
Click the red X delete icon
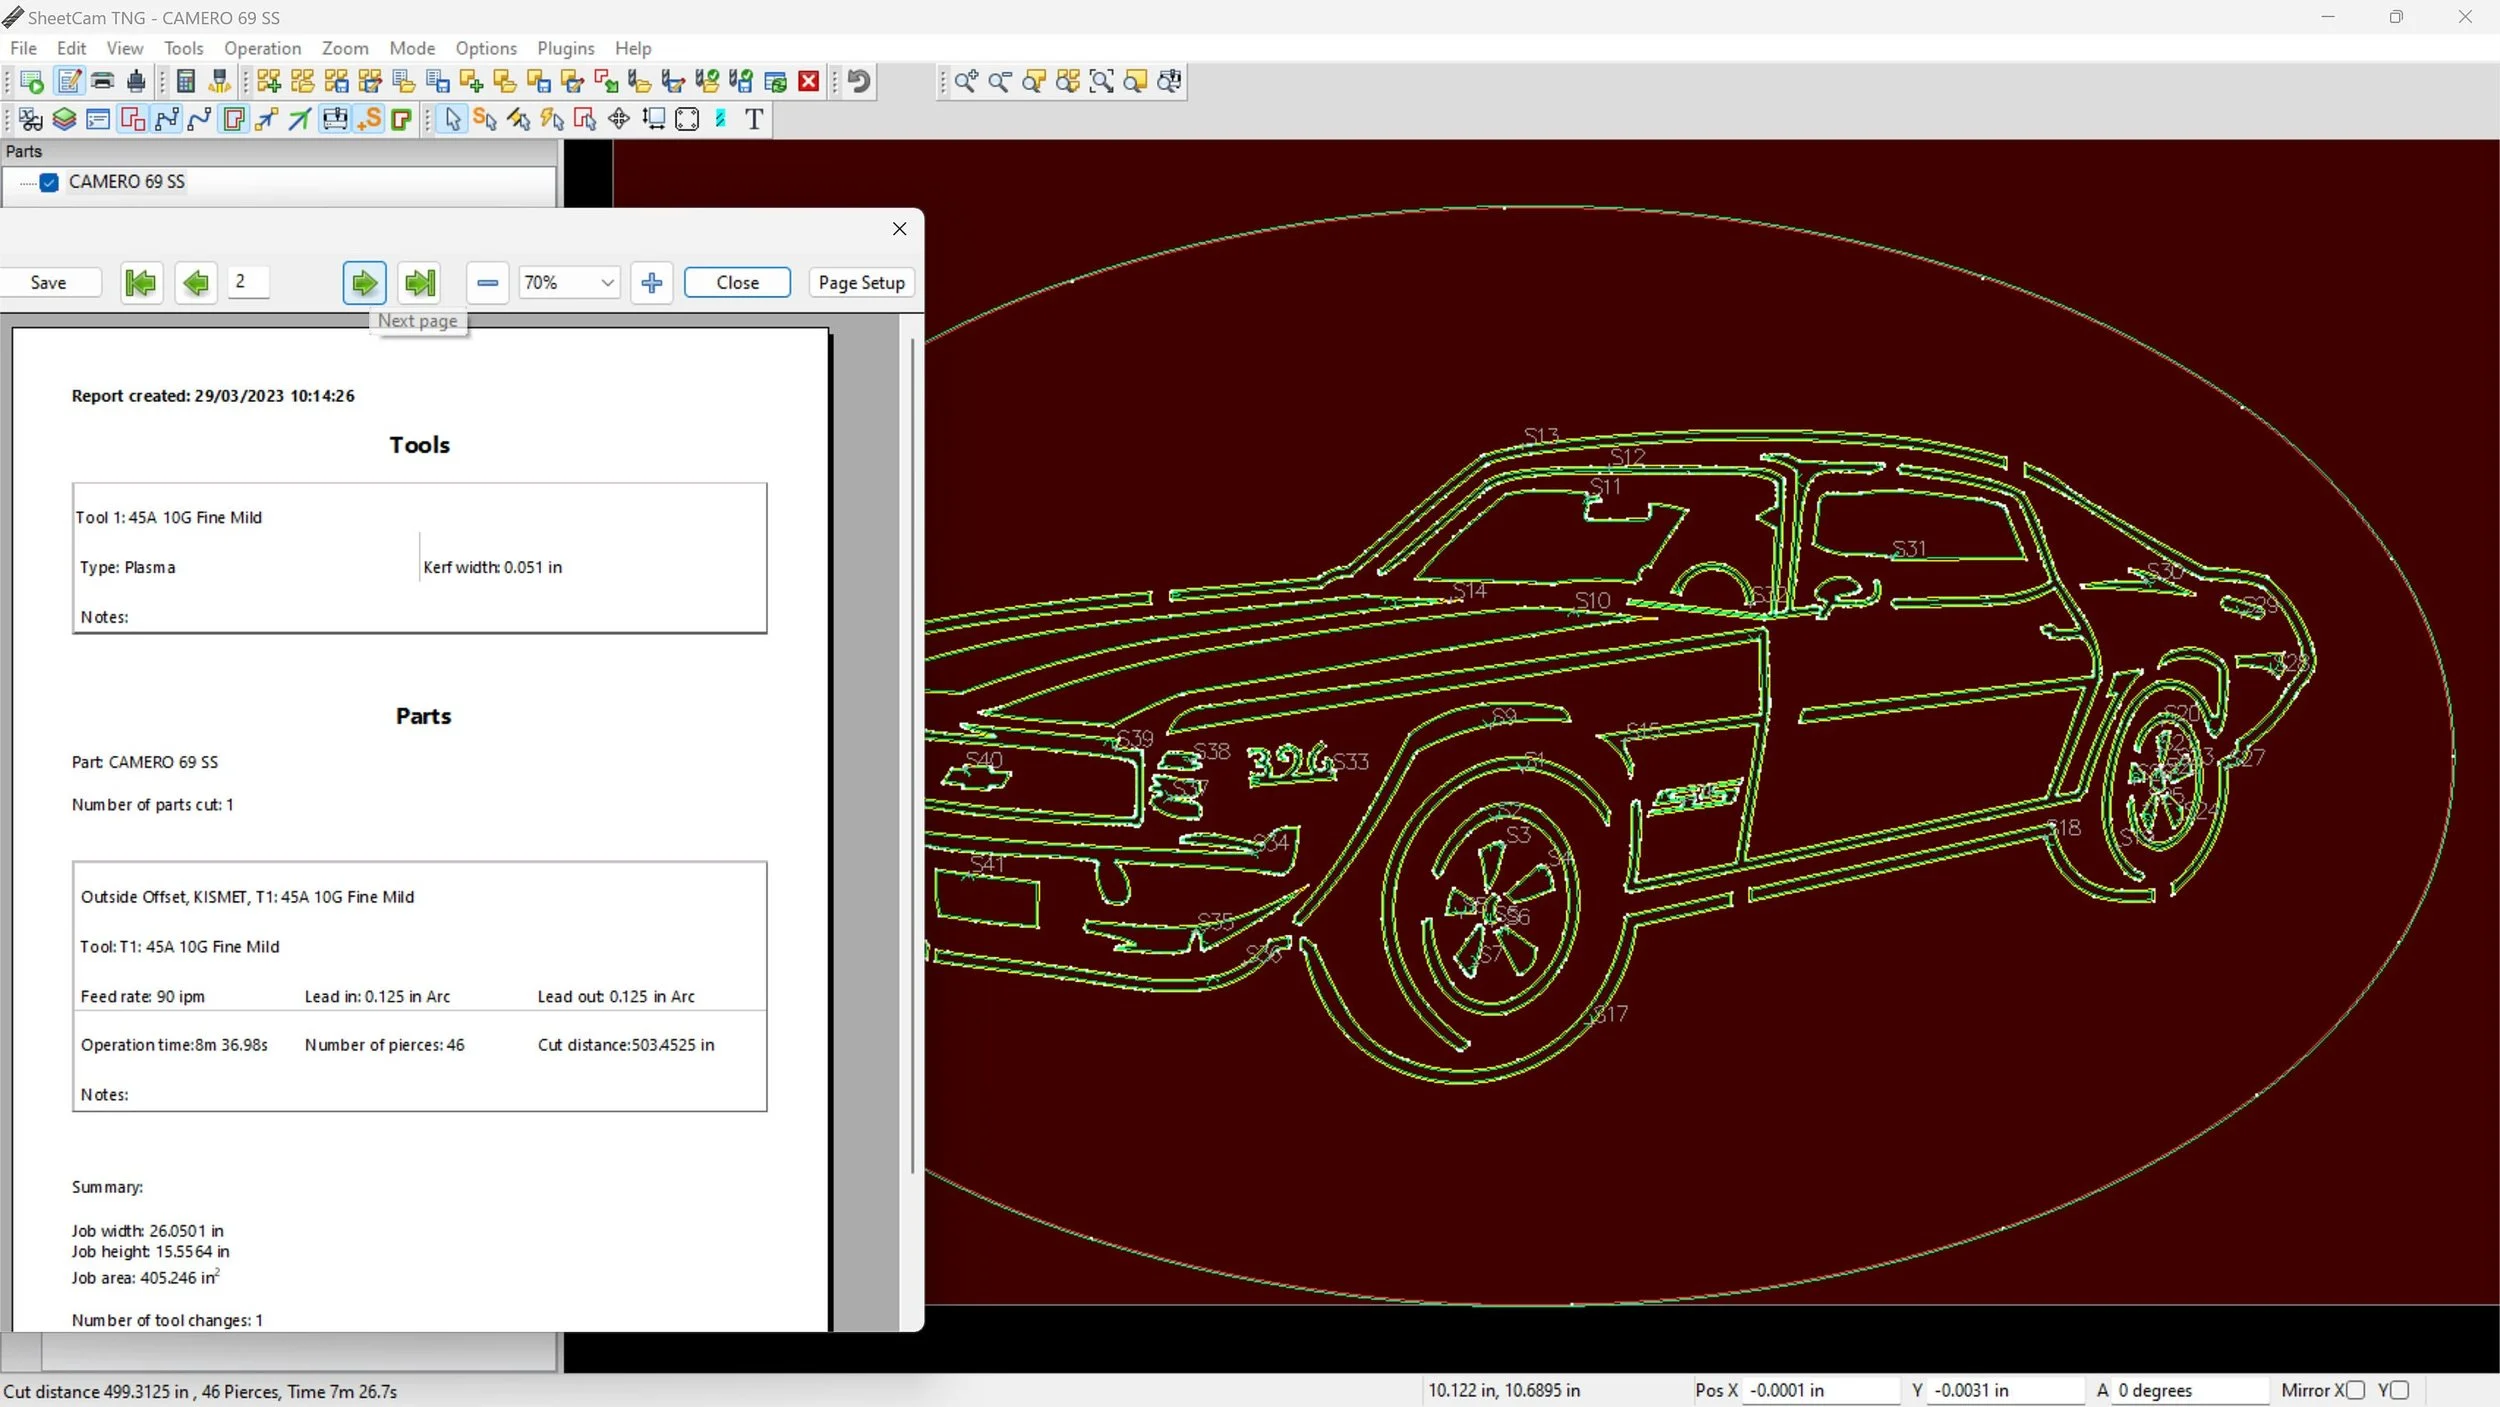tap(809, 81)
